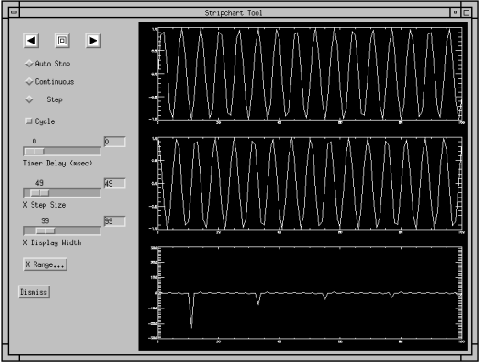Viewport: 480px width, 364px height.
Task: Open the X Range... dialog button
Action: point(45,264)
